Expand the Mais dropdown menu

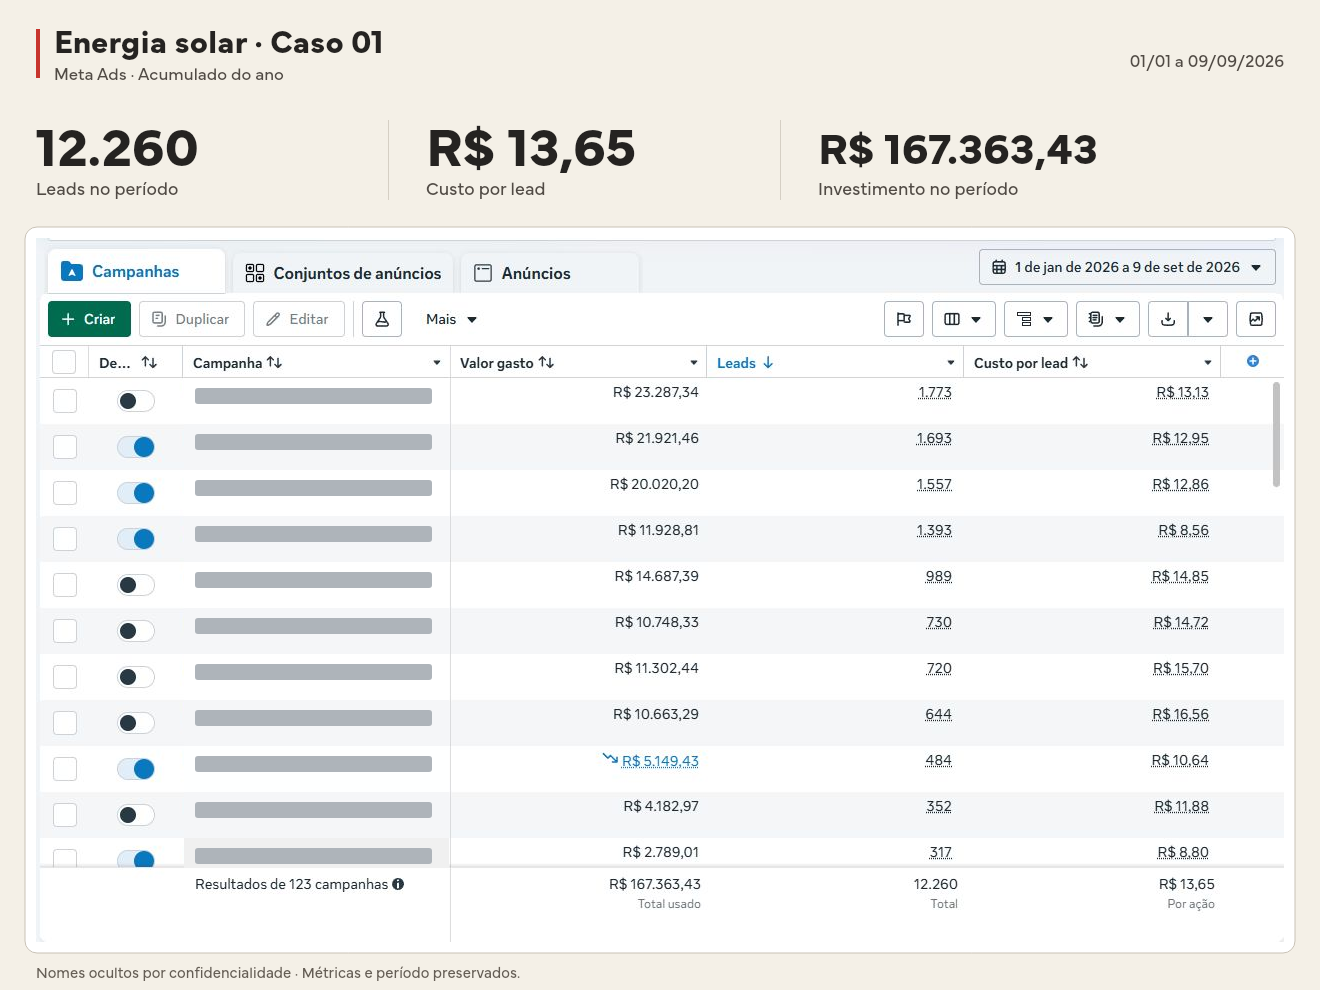pyautogui.click(x=451, y=319)
